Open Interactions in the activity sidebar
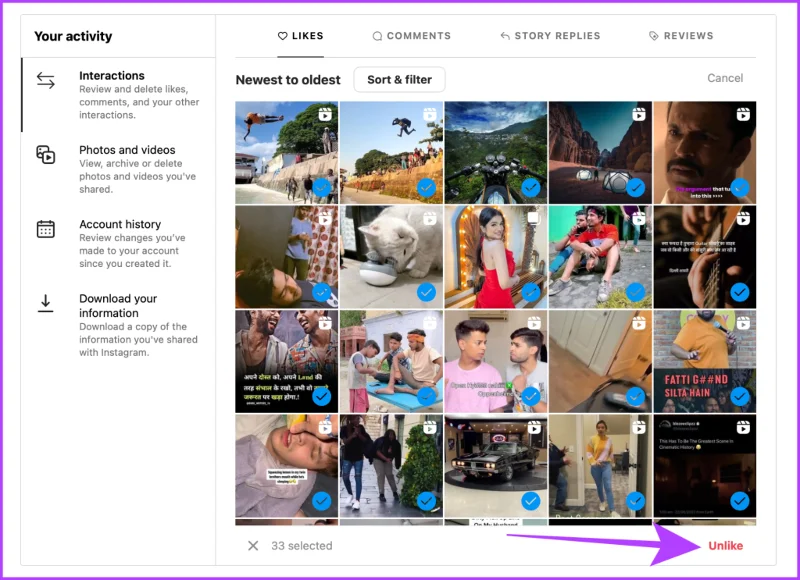Viewport: 800px width, 580px height. coord(118,95)
